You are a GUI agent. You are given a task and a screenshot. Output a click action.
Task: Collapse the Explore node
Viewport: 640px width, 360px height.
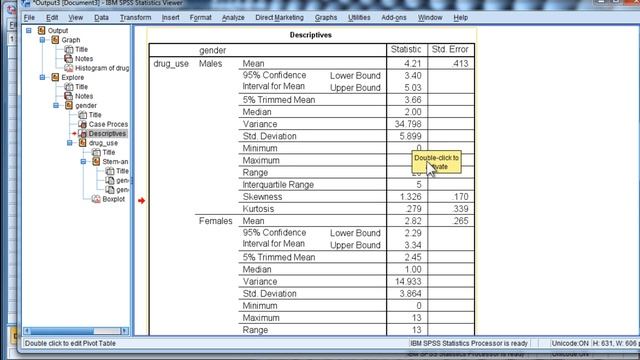(x=42, y=78)
